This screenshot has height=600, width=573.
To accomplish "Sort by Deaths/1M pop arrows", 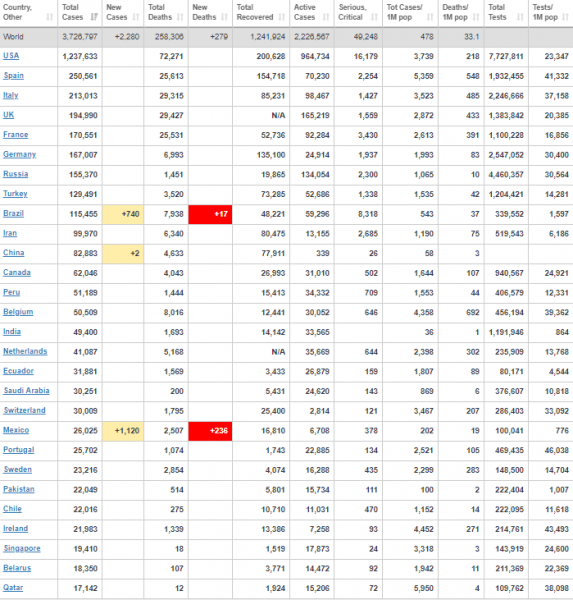I will tap(476, 17).
